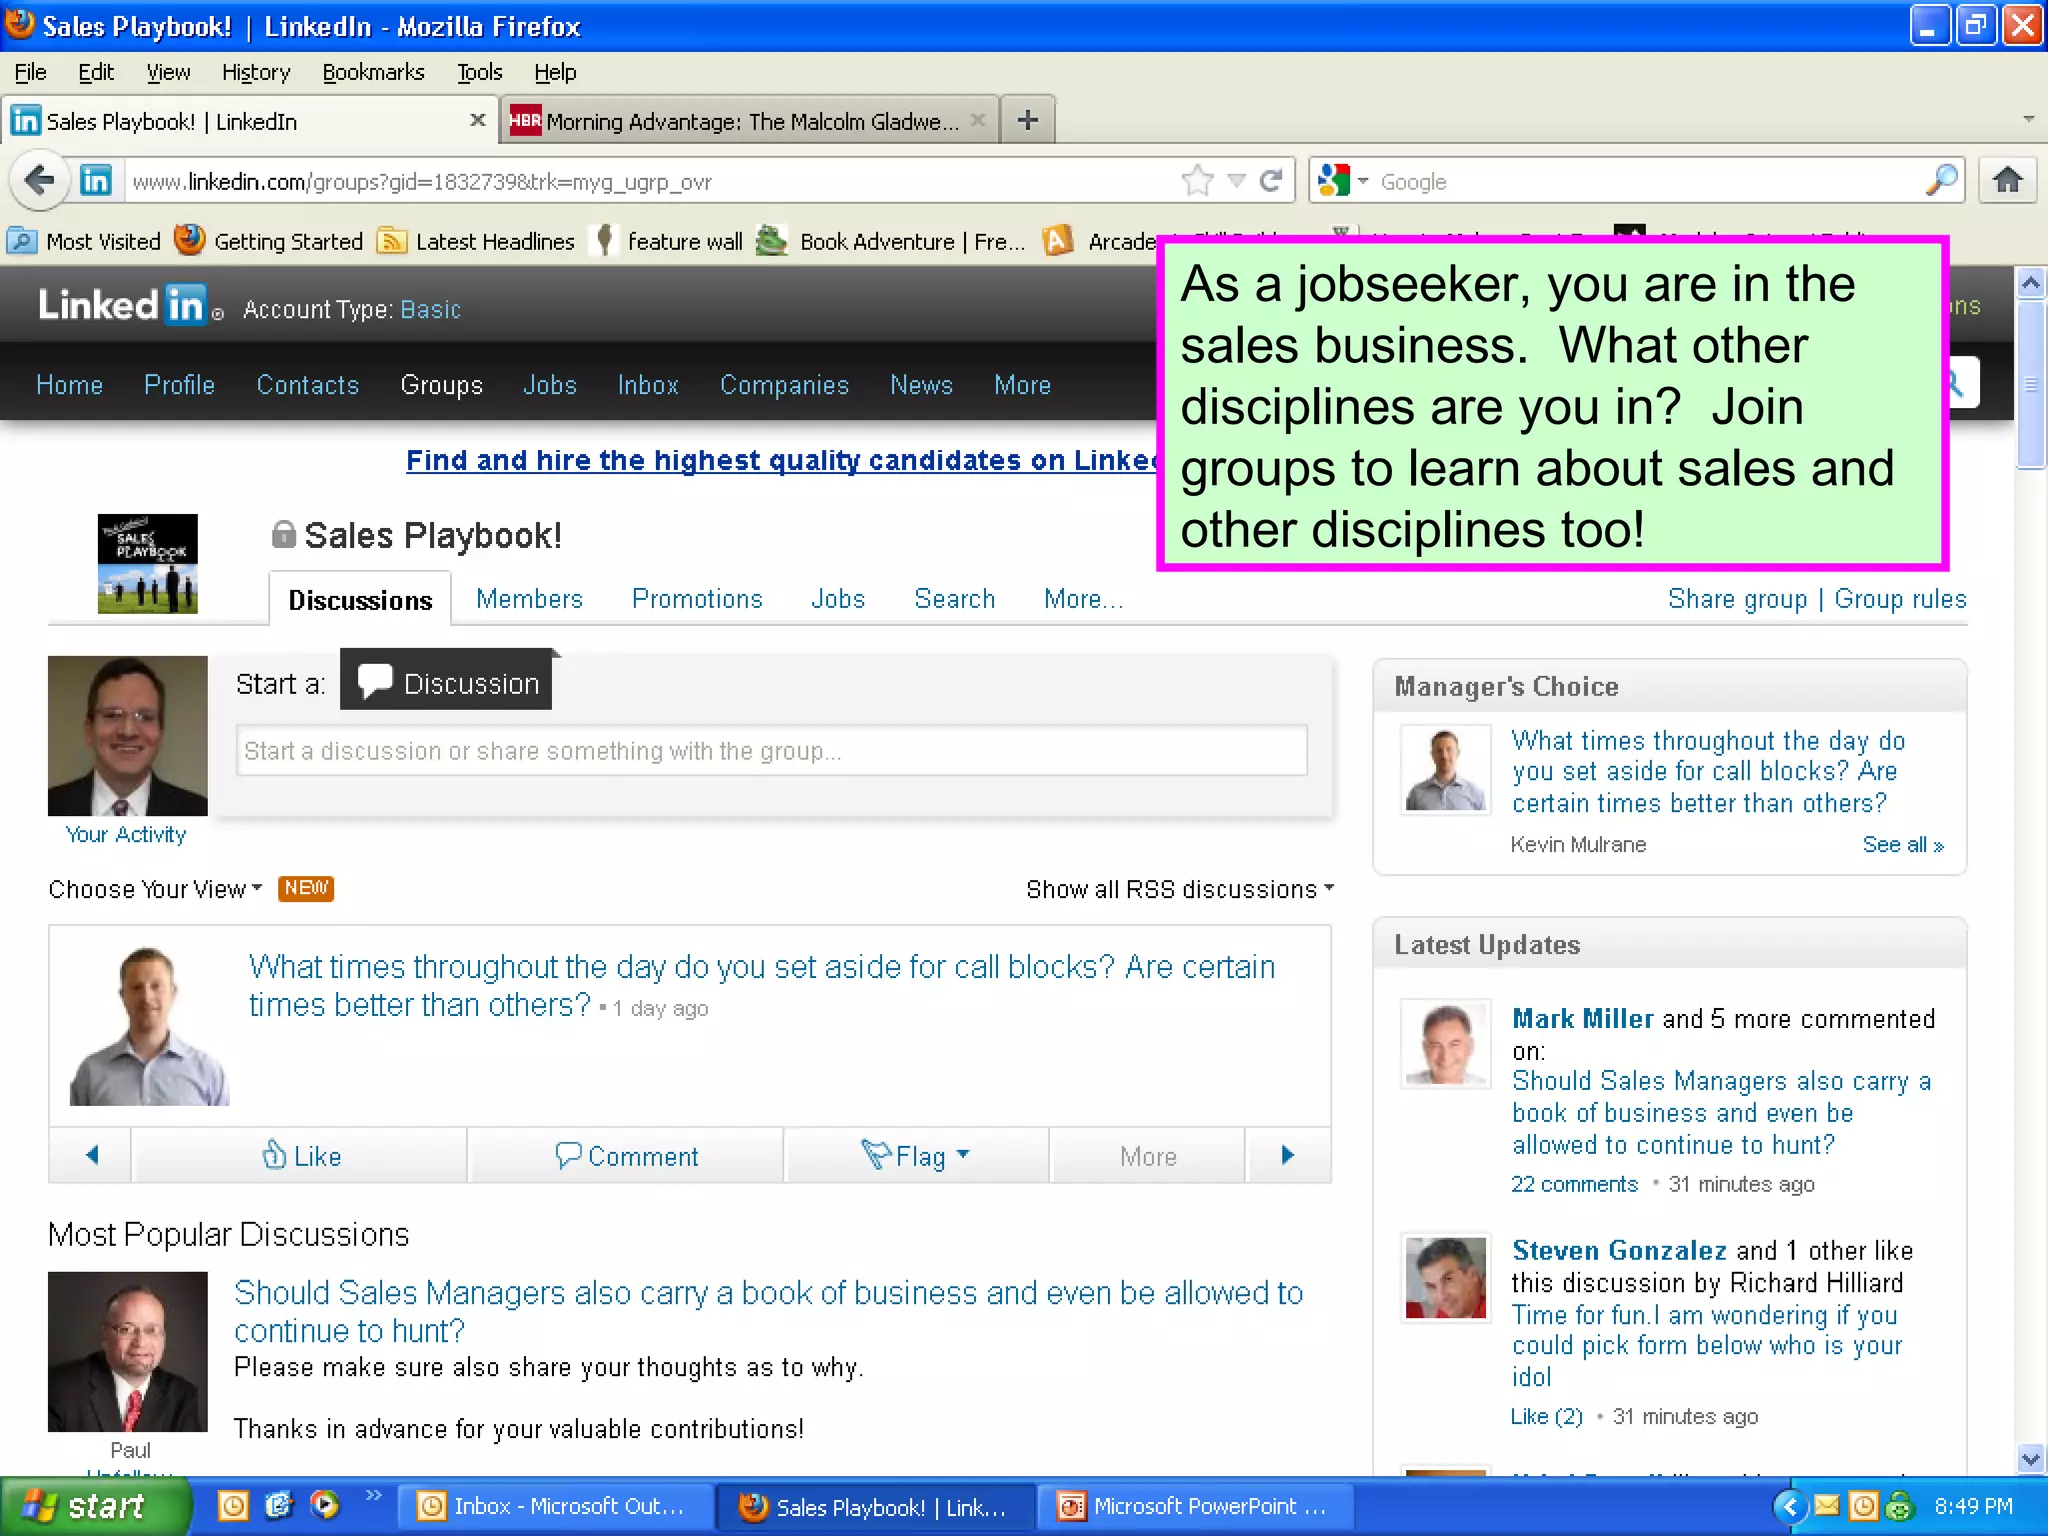Show next discussion with right arrow
Viewport: 2048px width, 1536px height.
(x=1288, y=1156)
